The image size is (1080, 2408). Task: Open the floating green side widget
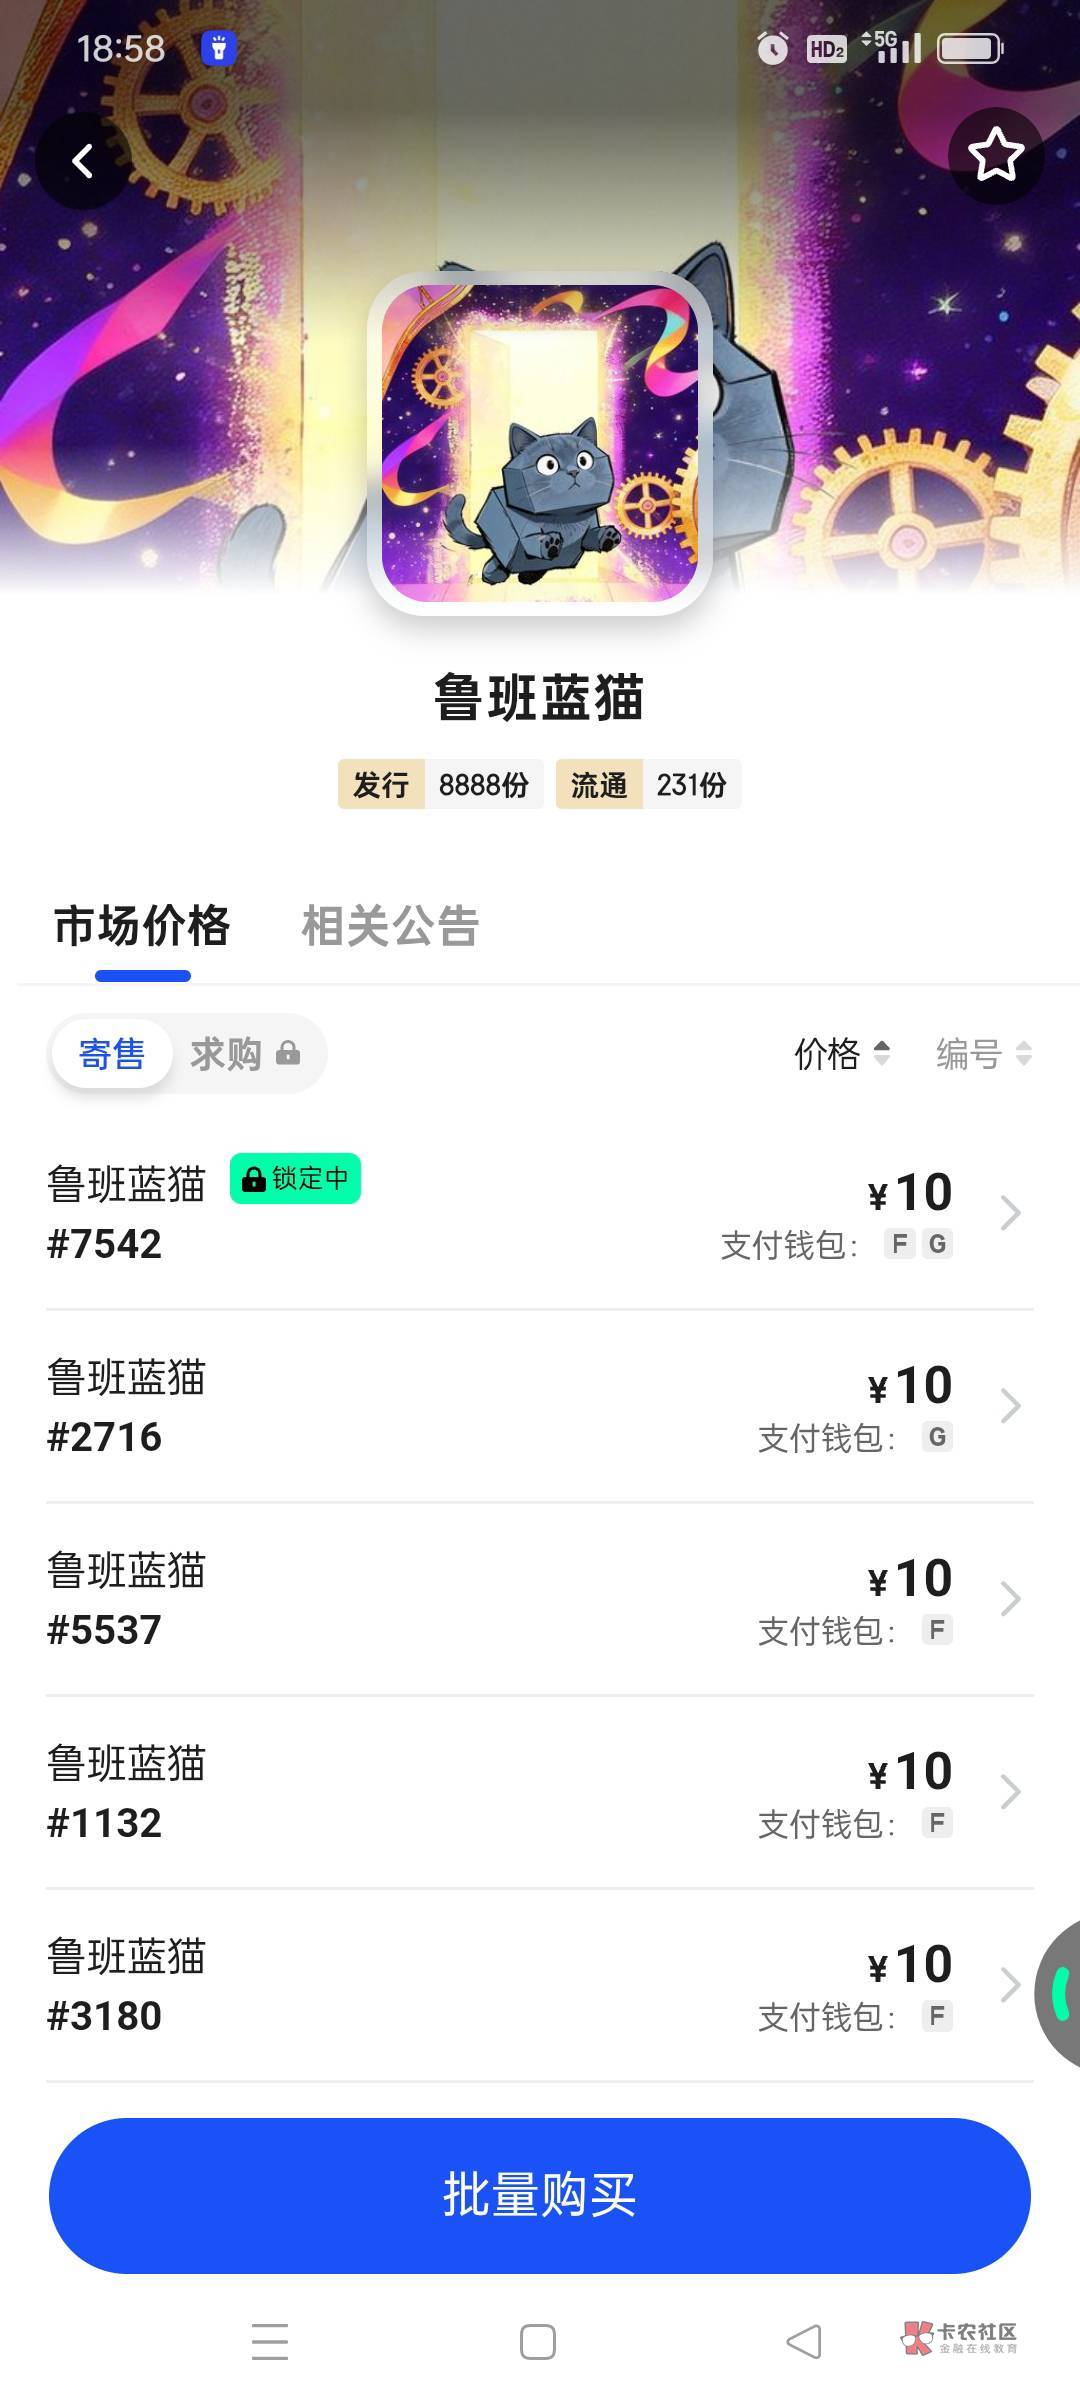(x=1060, y=1992)
